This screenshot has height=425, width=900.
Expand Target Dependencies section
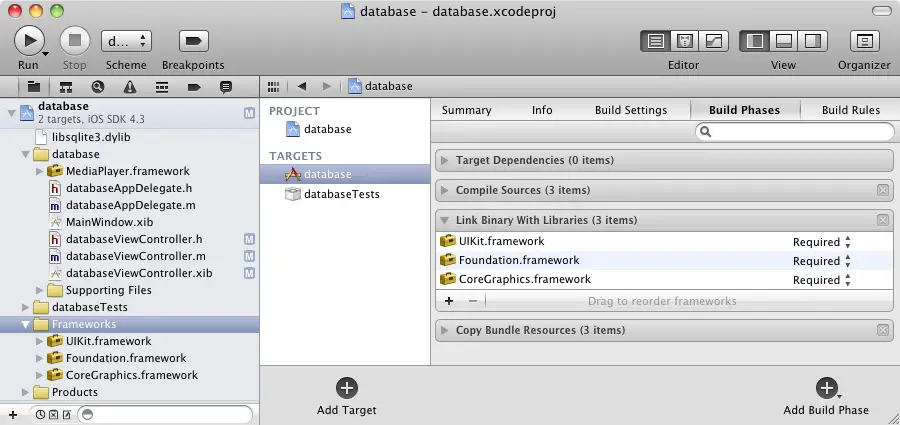(445, 160)
